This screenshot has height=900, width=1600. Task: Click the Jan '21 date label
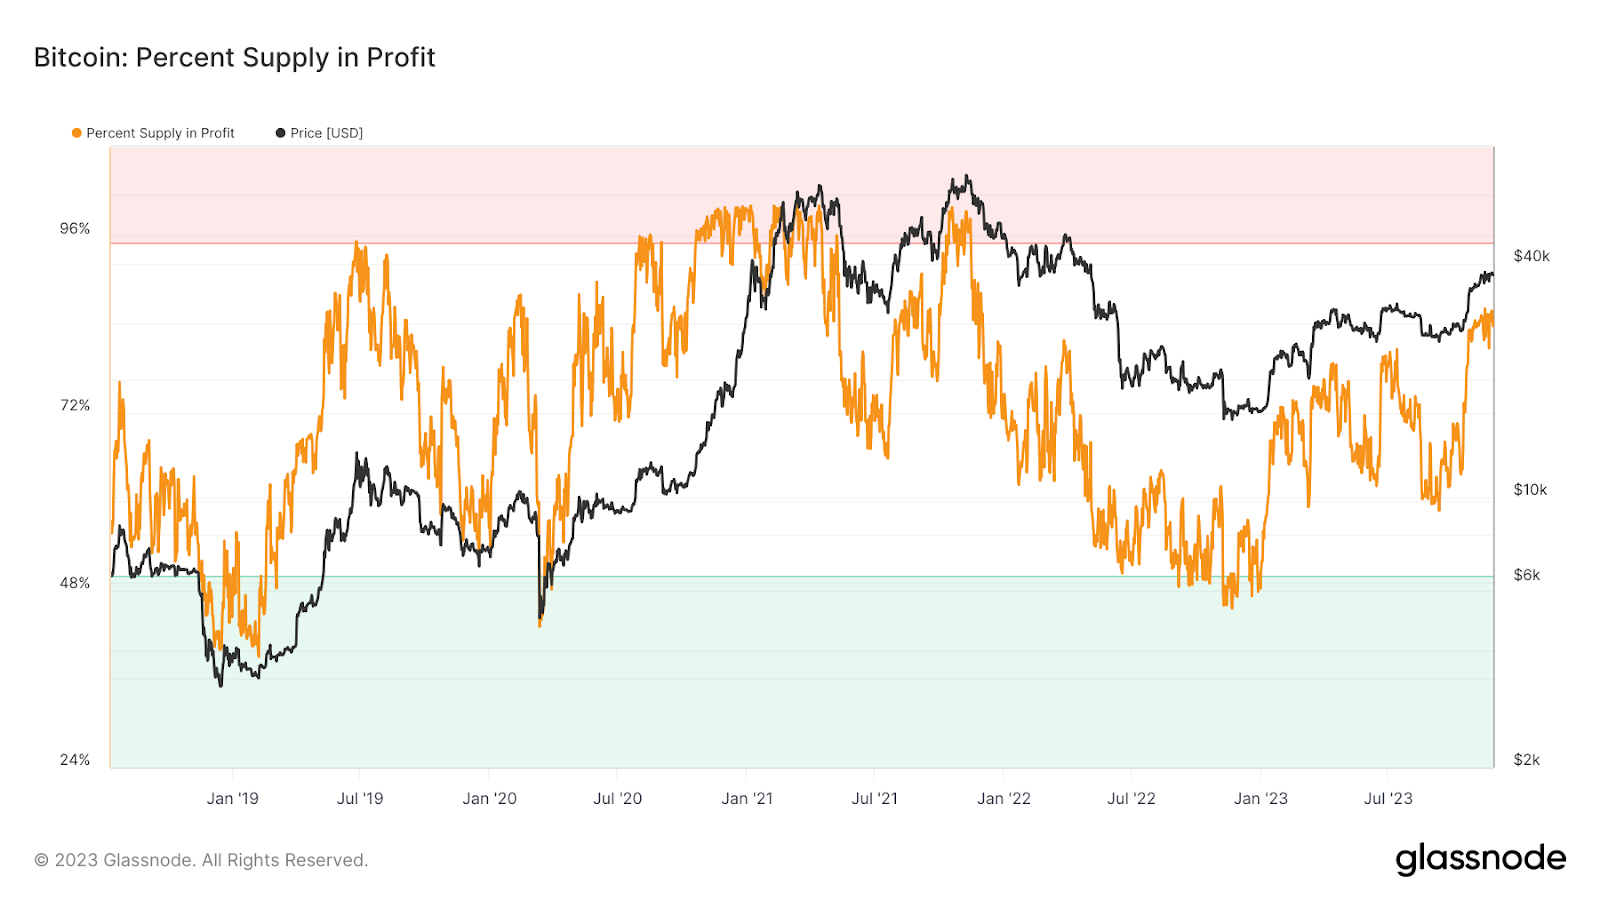(x=747, y=798)
